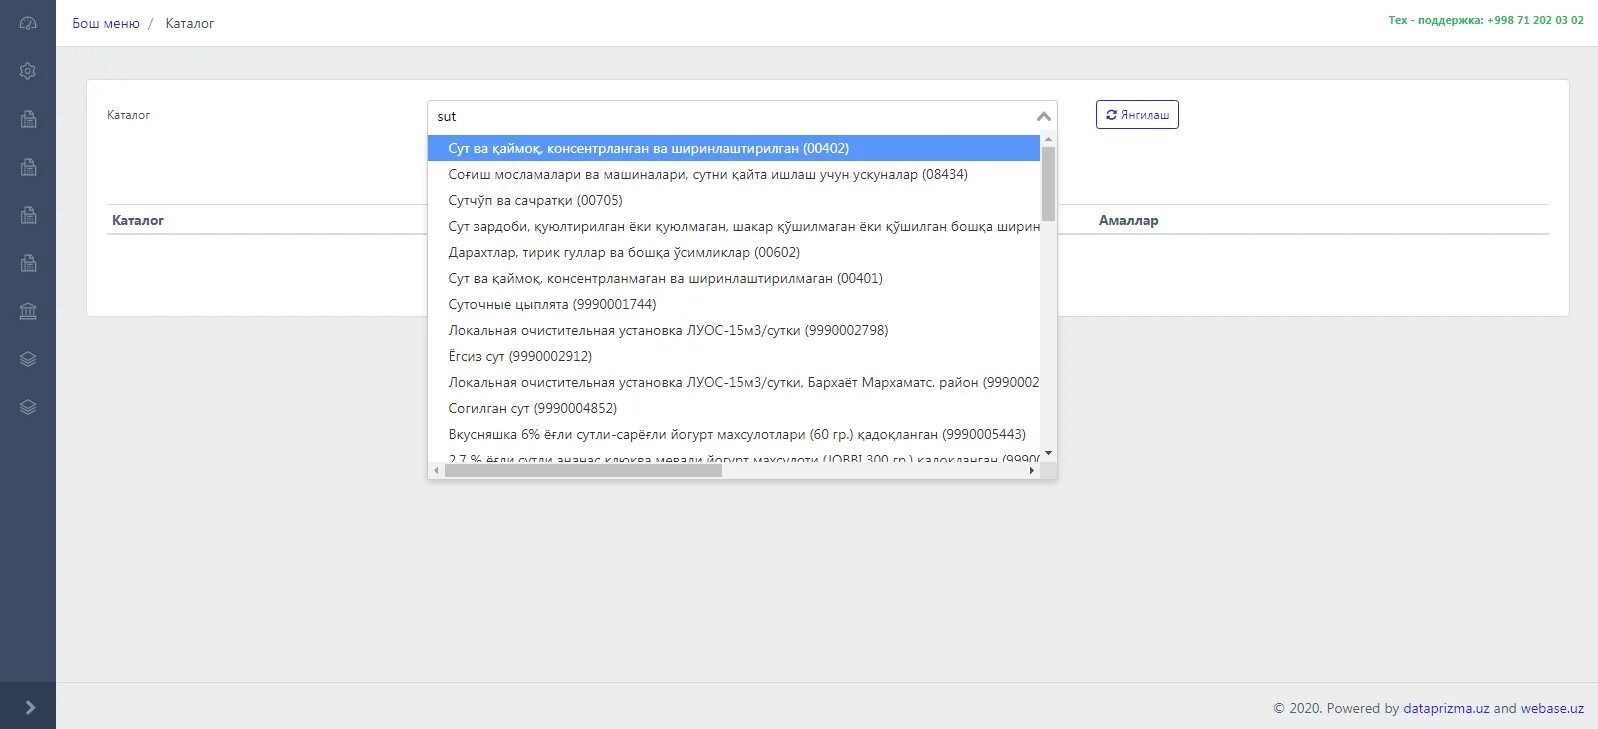
Task: Click the refresh icon in the Янгилаш button
Action: [1111, 115]
